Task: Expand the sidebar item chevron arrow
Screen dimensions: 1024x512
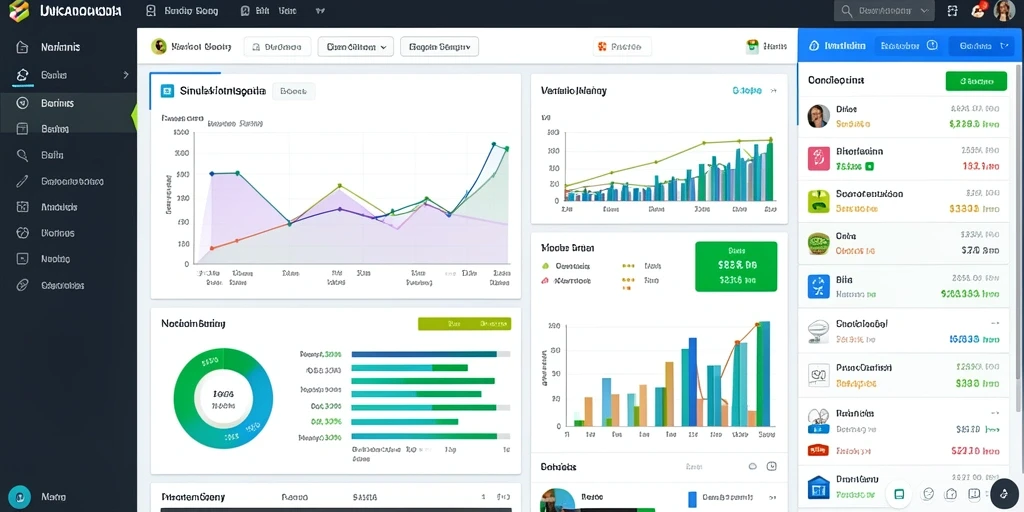Action: tap(126, 75)
